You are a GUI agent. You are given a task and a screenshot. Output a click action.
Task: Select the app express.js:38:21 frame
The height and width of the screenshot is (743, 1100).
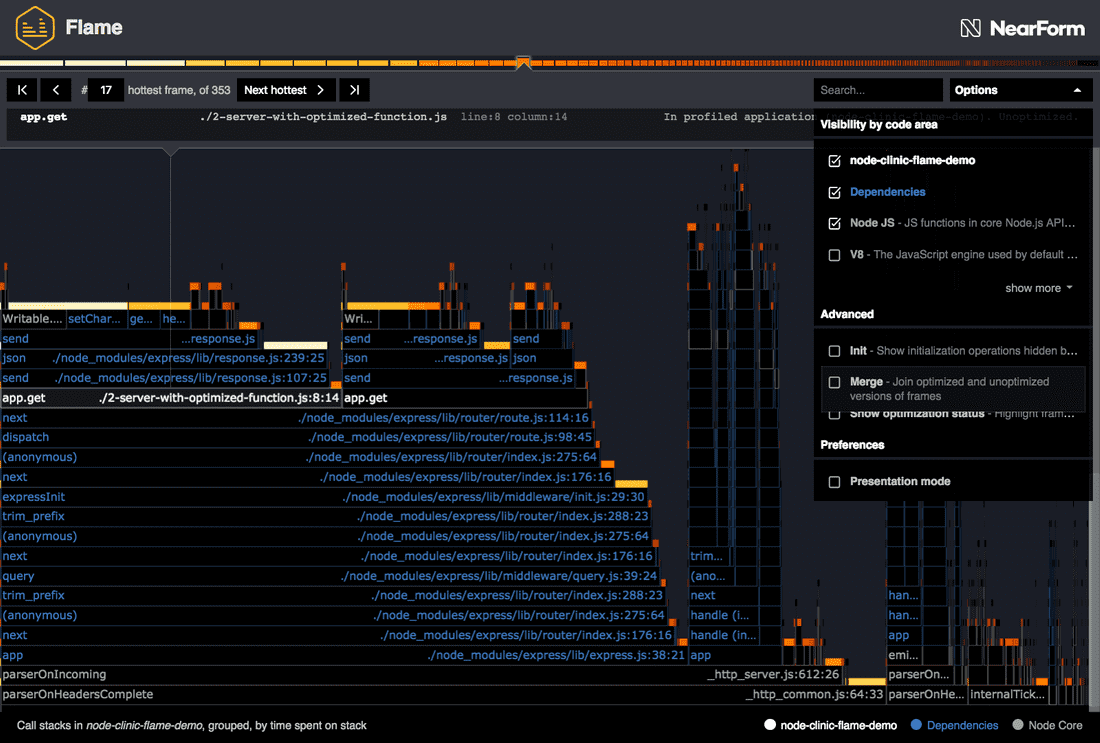pyautogui.click(x=344, y=655)
